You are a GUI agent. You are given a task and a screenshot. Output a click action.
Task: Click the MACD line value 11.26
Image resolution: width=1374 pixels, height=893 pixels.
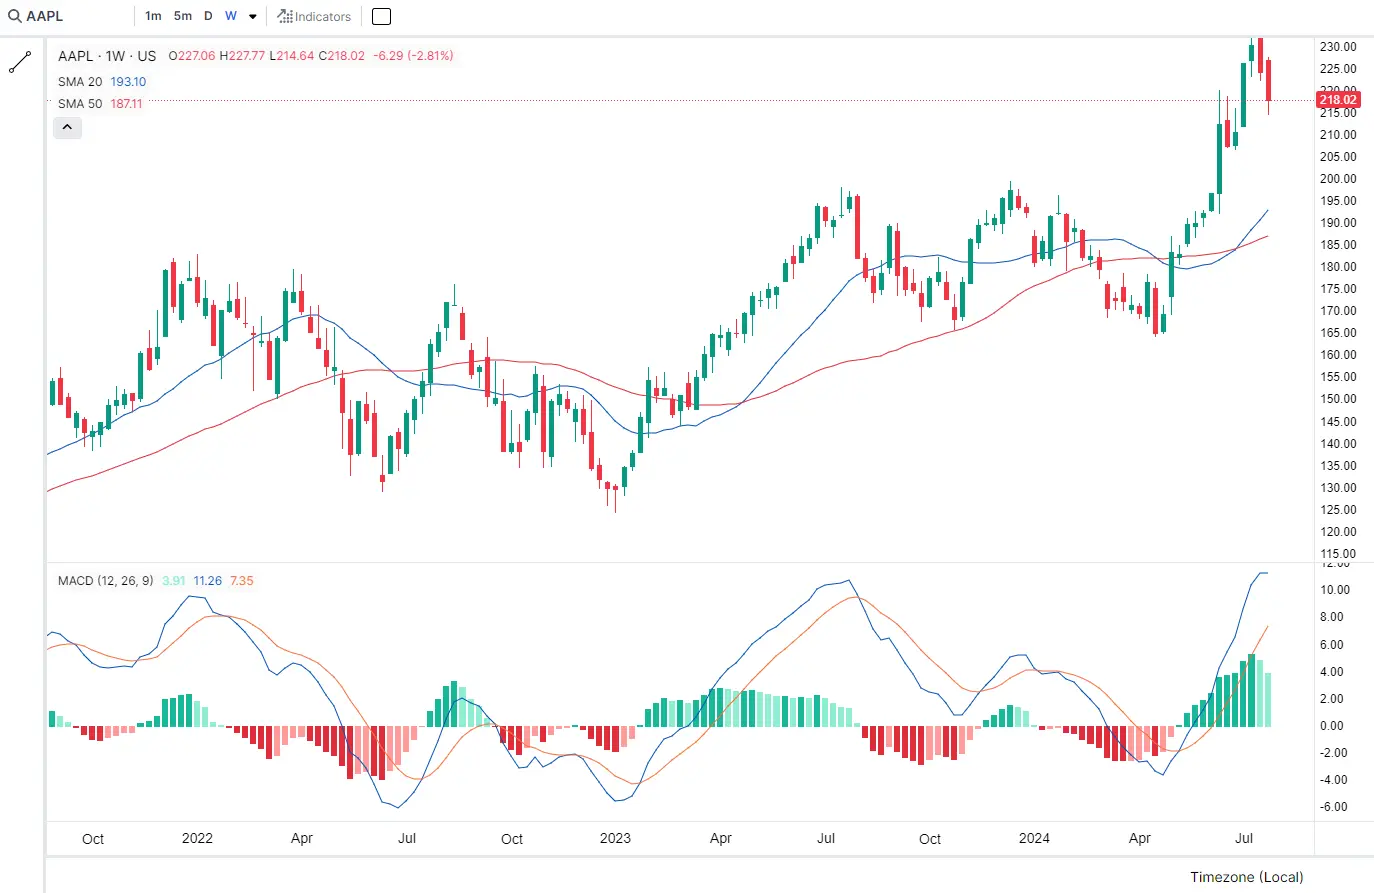tap(208, 581)
